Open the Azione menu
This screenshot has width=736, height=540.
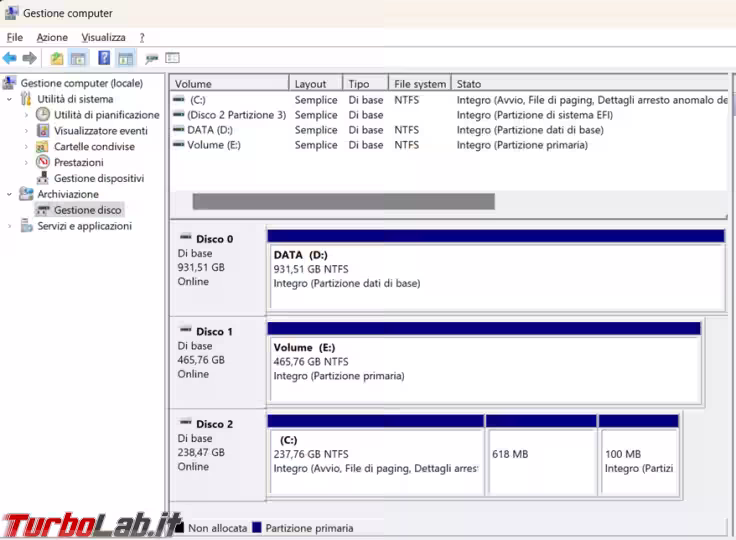(52, 37)
